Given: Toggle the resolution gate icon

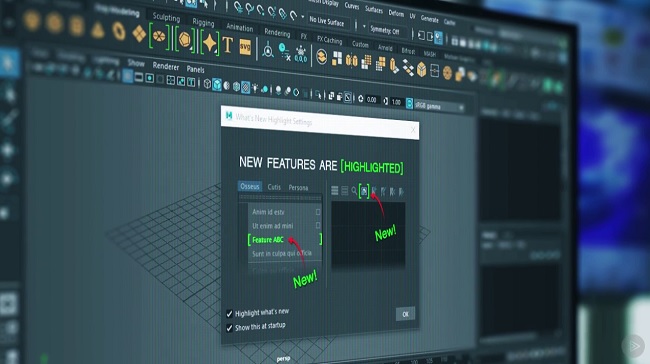Looking at the screenshot, I should click(149, 78).
